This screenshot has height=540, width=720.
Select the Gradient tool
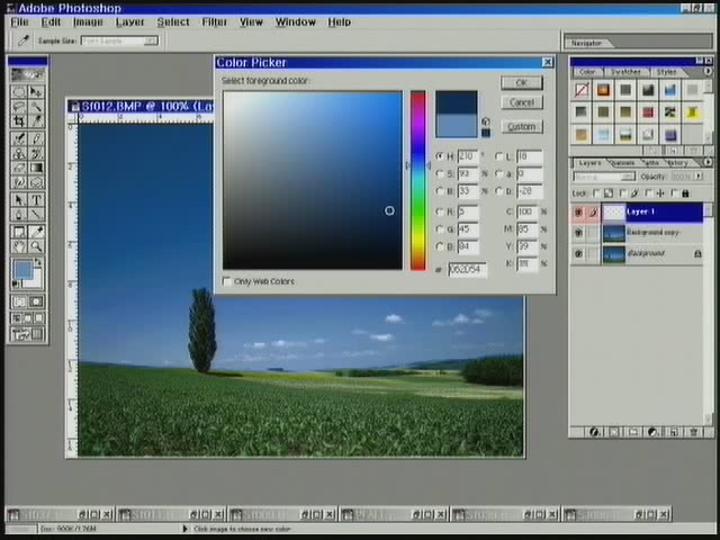(x=36, y=168)
